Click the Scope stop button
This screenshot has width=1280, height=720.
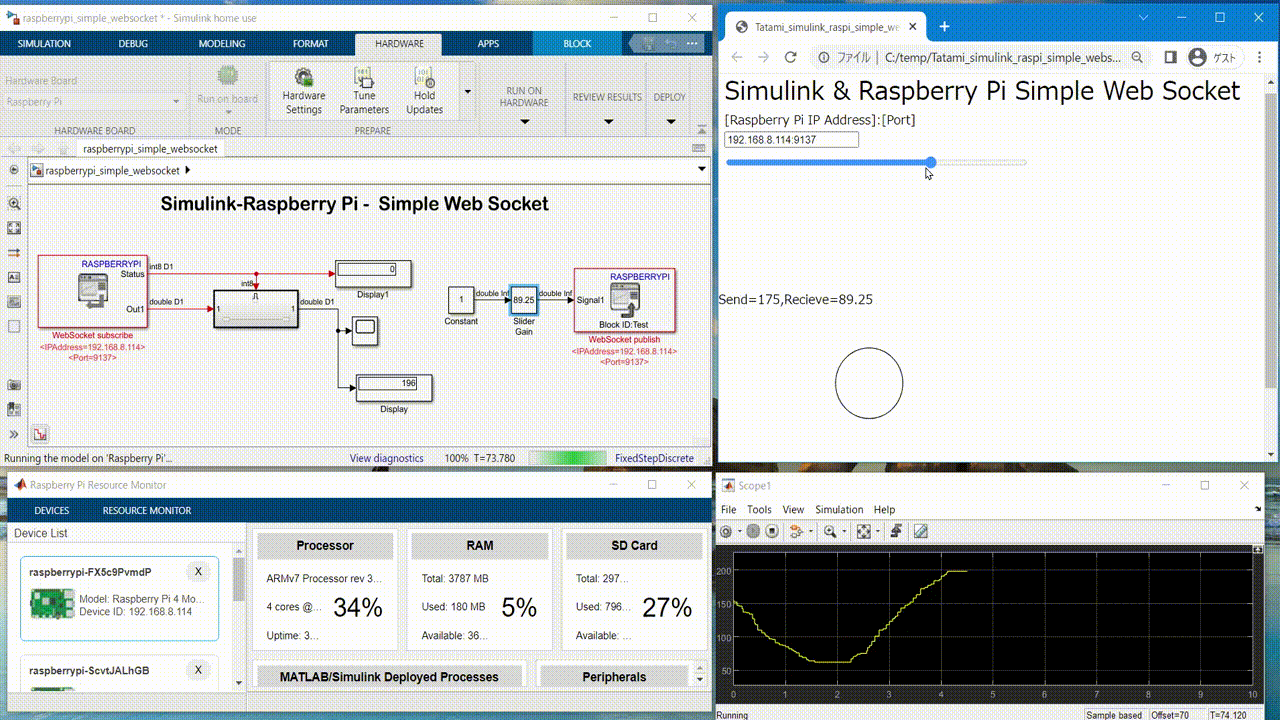coord(772,531)
